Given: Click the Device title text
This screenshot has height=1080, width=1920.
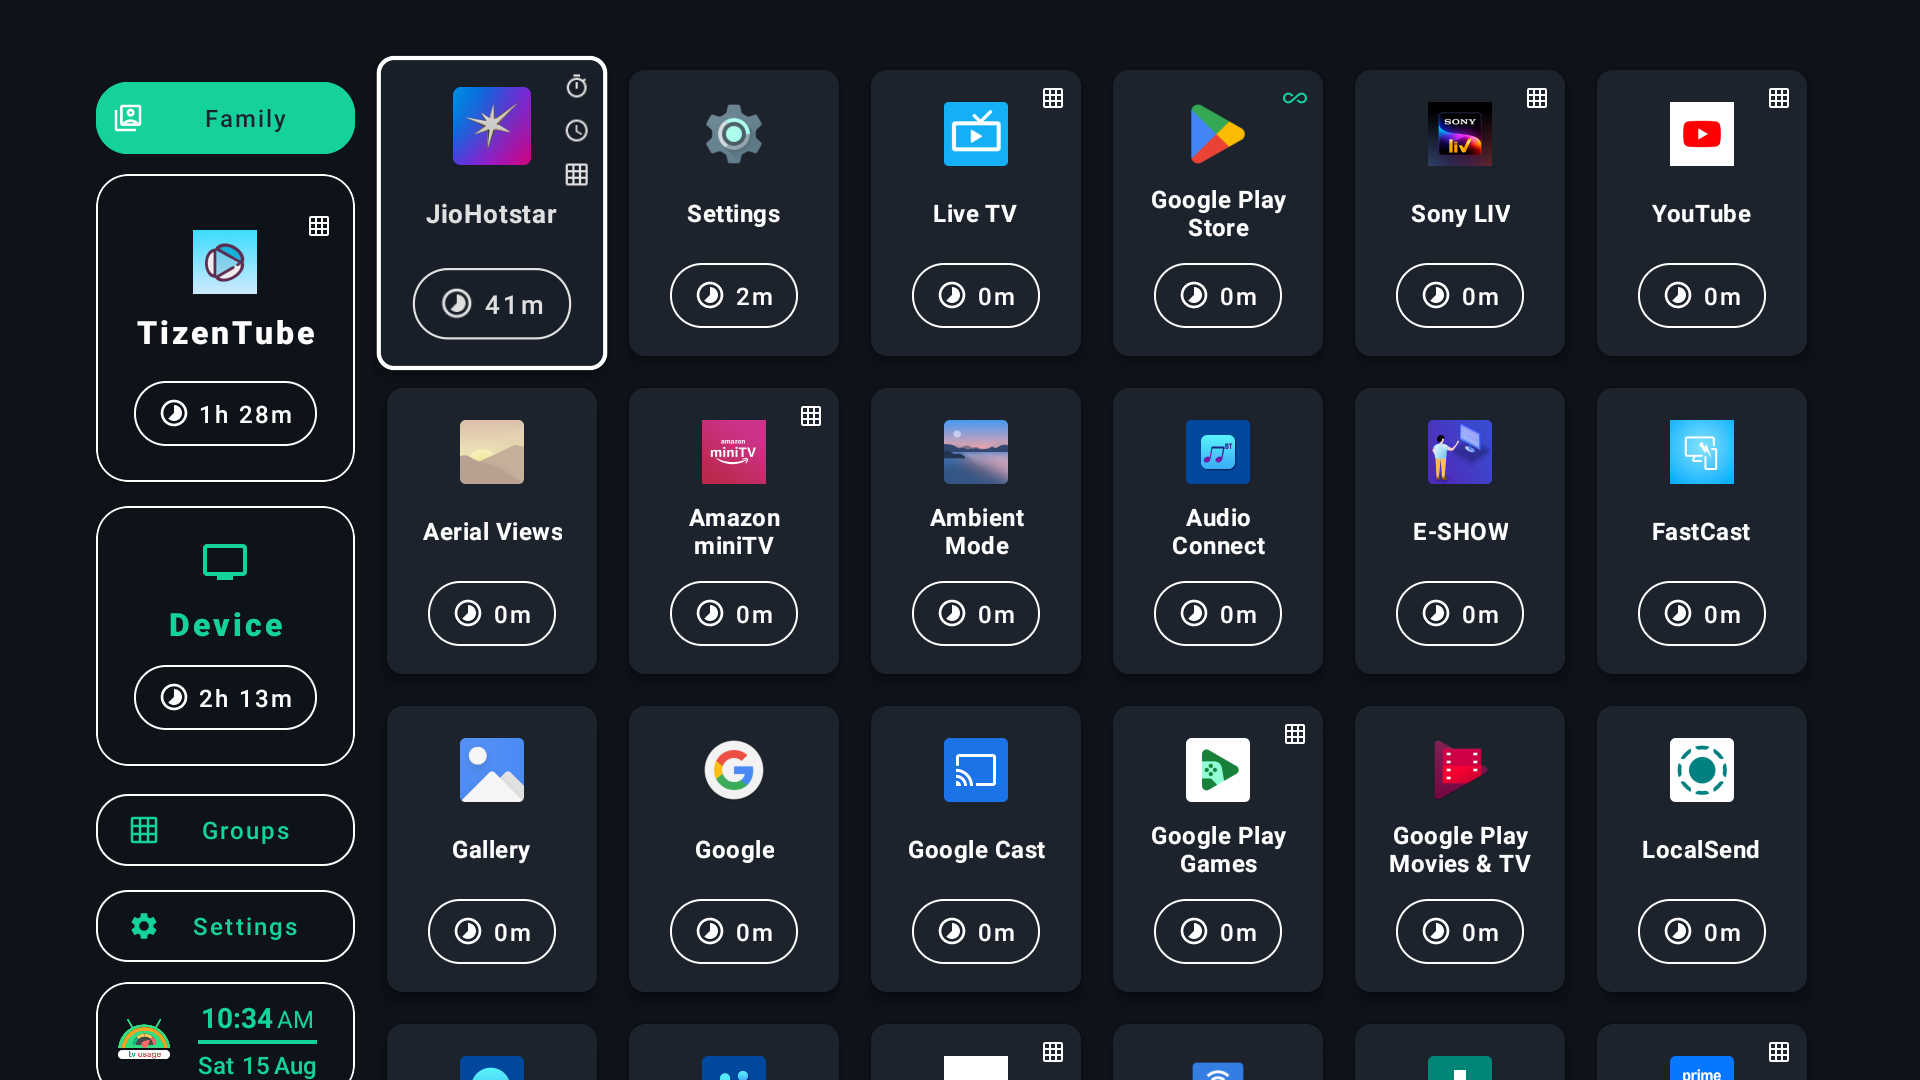Looking at the screenshot, I should [226, 625].
